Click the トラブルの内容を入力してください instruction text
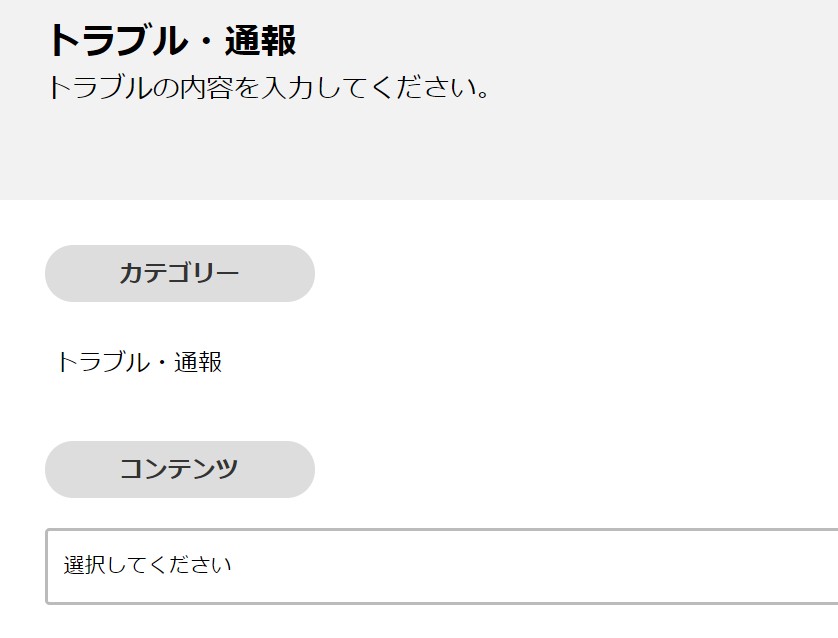838x638 pixels. click(270, 88)
